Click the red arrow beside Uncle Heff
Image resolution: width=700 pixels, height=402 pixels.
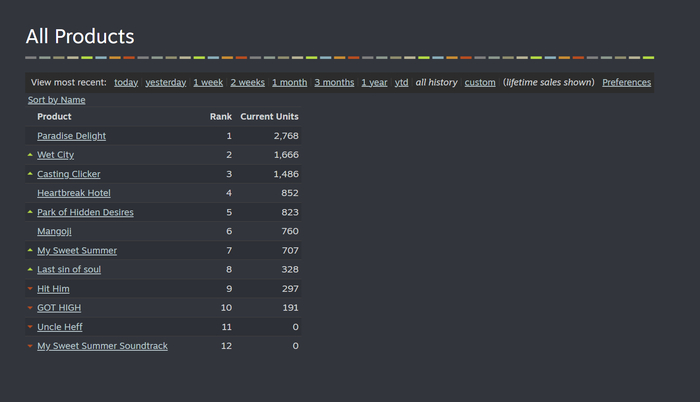[x=30, y=327]
